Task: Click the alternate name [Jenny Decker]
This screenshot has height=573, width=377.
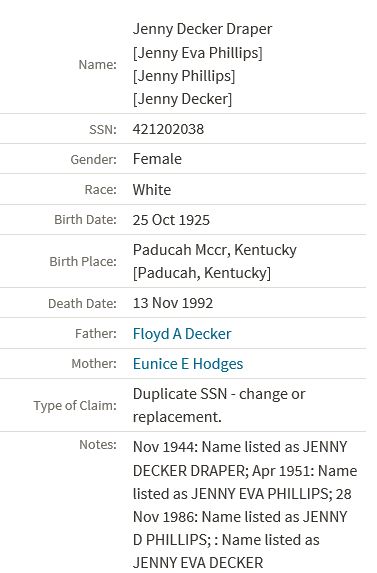Action: (x=182, y=99)
